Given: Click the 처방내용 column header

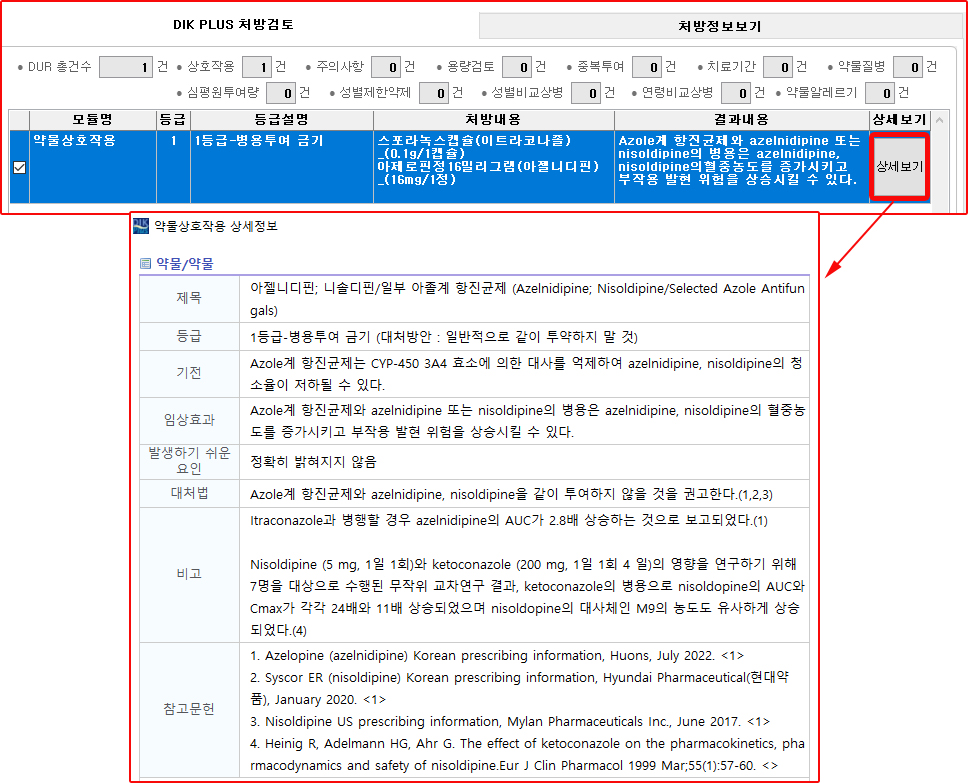Looking at the screenshot, I should (493, 120).
